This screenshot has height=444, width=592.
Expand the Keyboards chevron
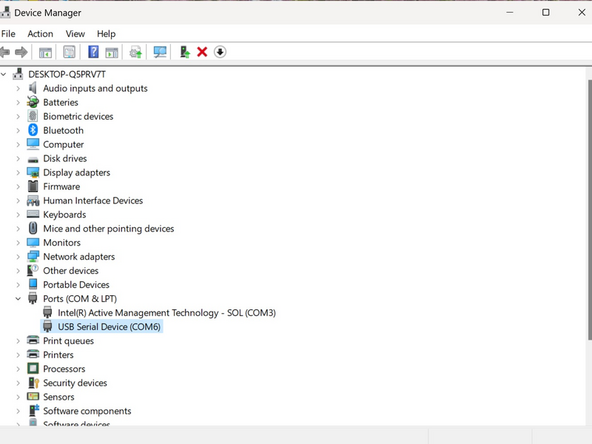pos(18,214)
